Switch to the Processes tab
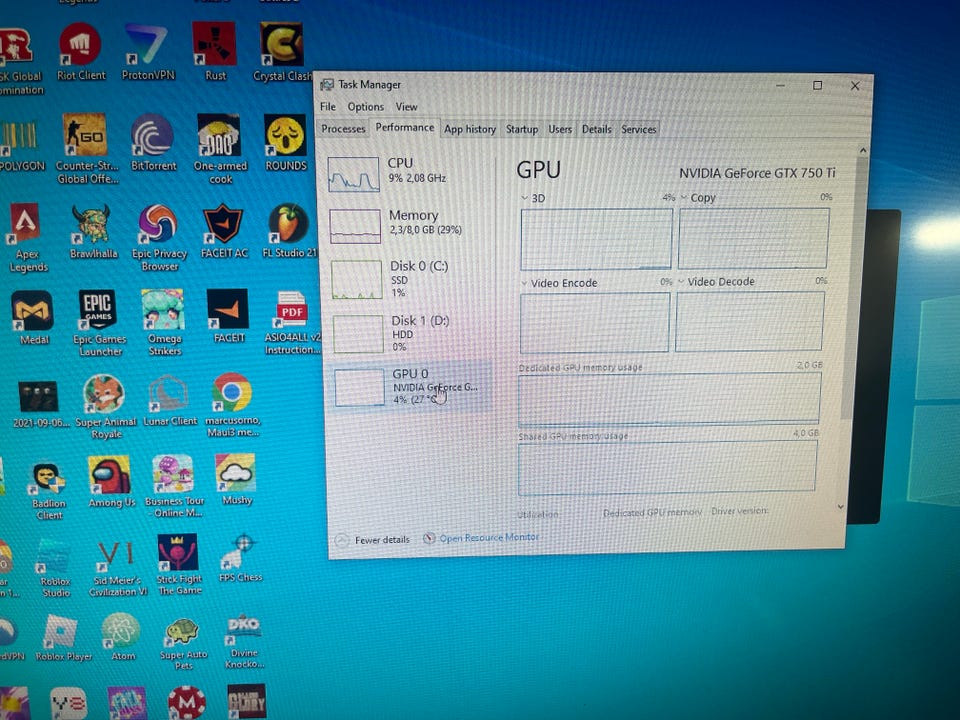The image size is (960, 720). click(343, 129)
